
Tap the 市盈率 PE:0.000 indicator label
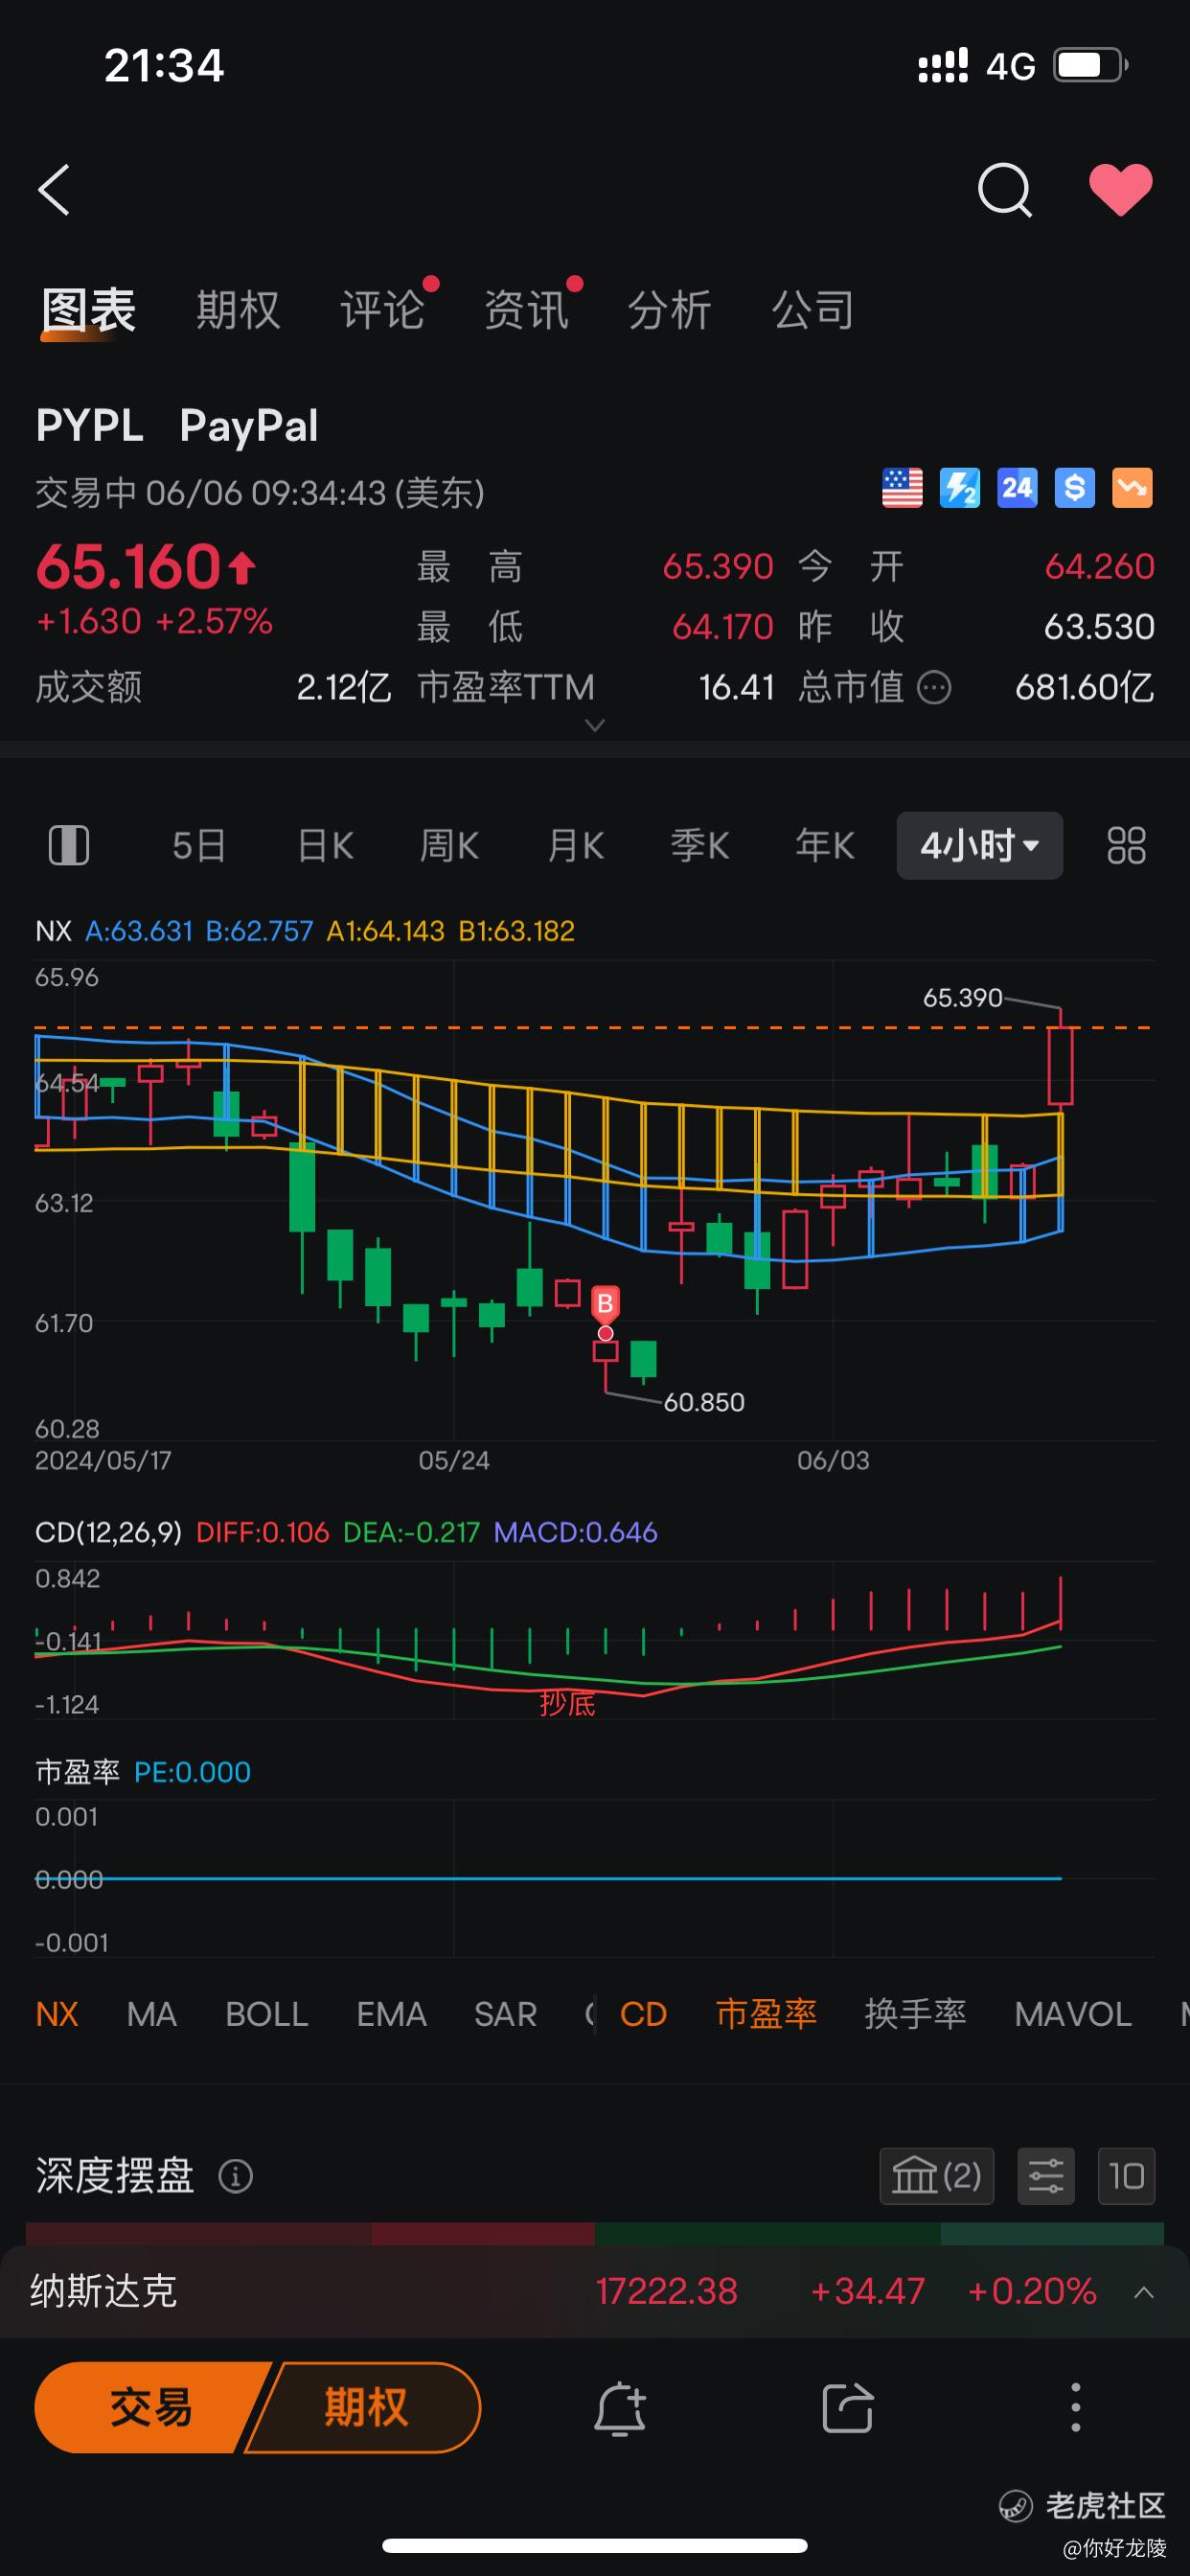143,1772
